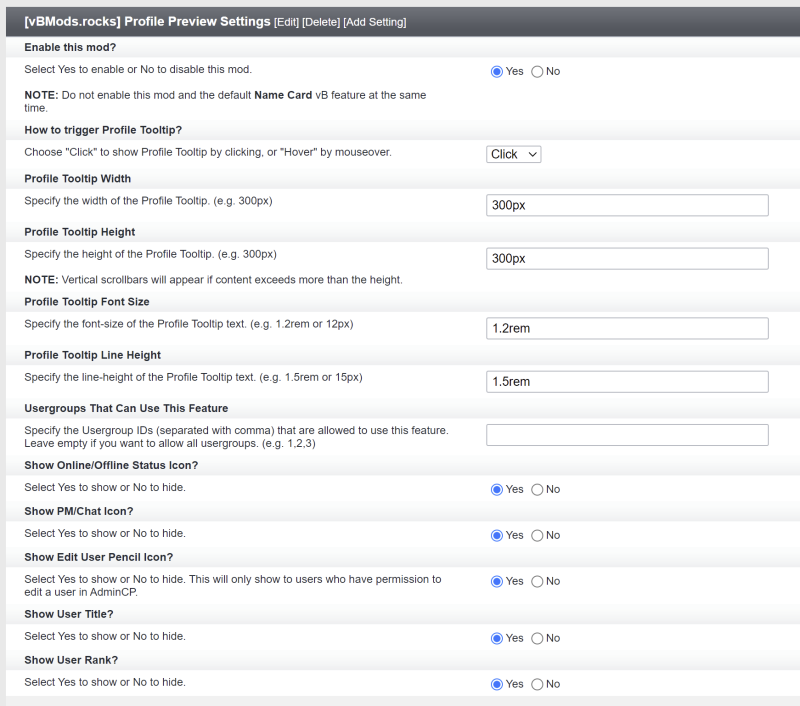The width and height of the screenshot is (800, 706).
Task: Click the 'Profile Tooltip Width' heading
Action: [x=78, y=179]
